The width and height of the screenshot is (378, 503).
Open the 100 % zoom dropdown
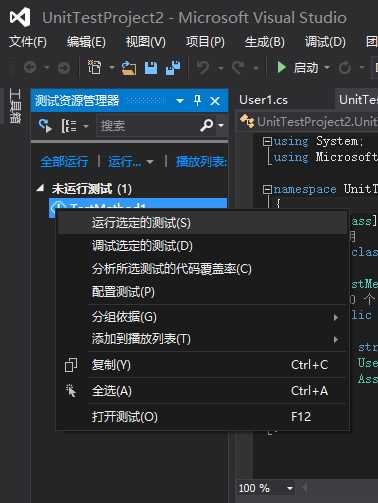point(290,489)
